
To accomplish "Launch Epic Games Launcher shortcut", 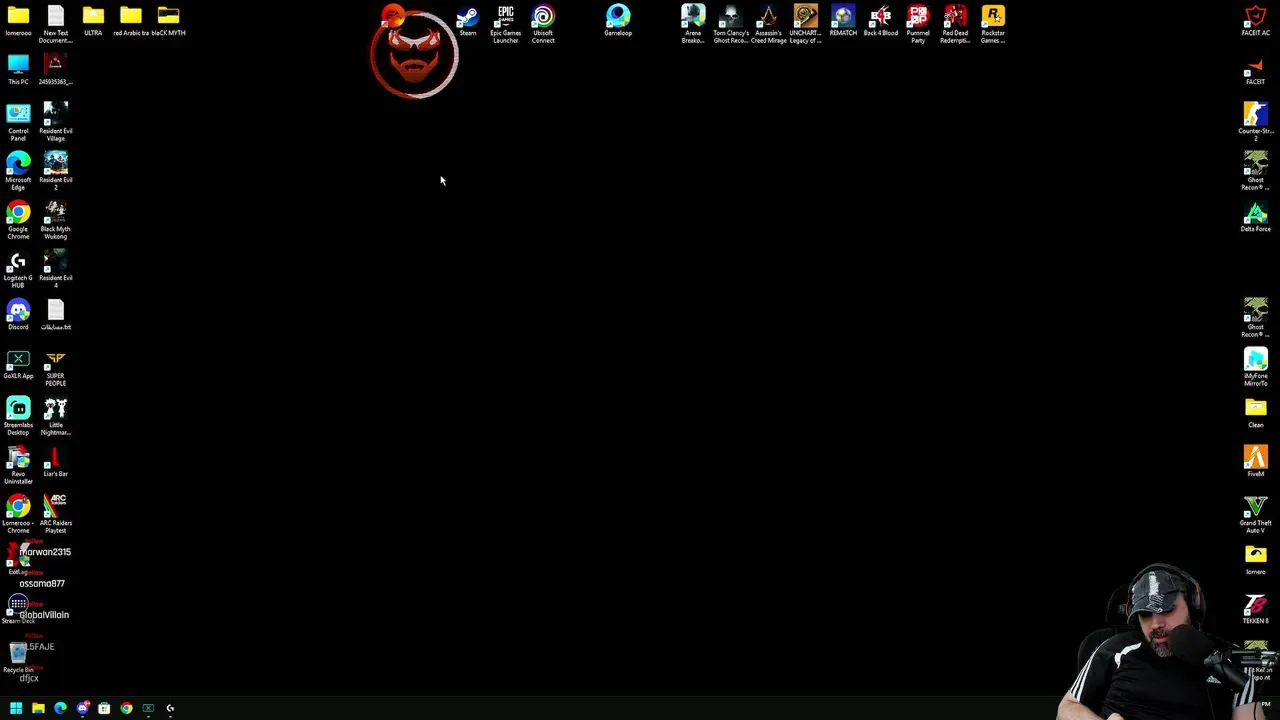I will click(x=505, y=24).
